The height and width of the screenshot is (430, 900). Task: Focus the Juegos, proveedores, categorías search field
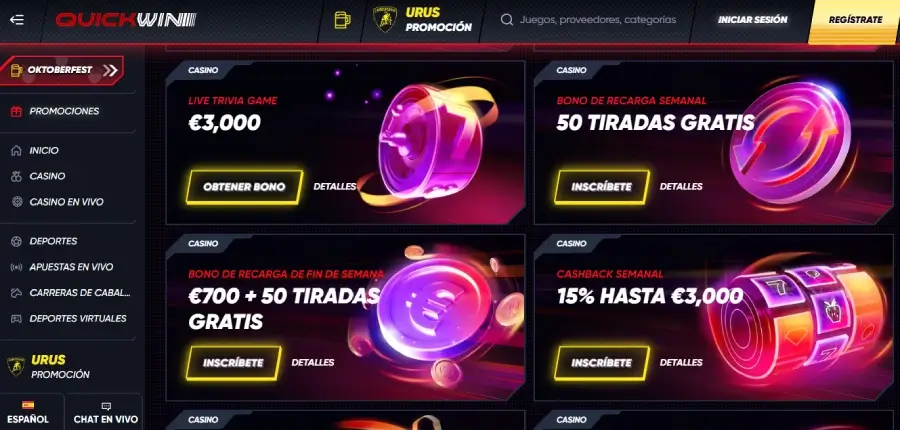click(x=598, y=20)
